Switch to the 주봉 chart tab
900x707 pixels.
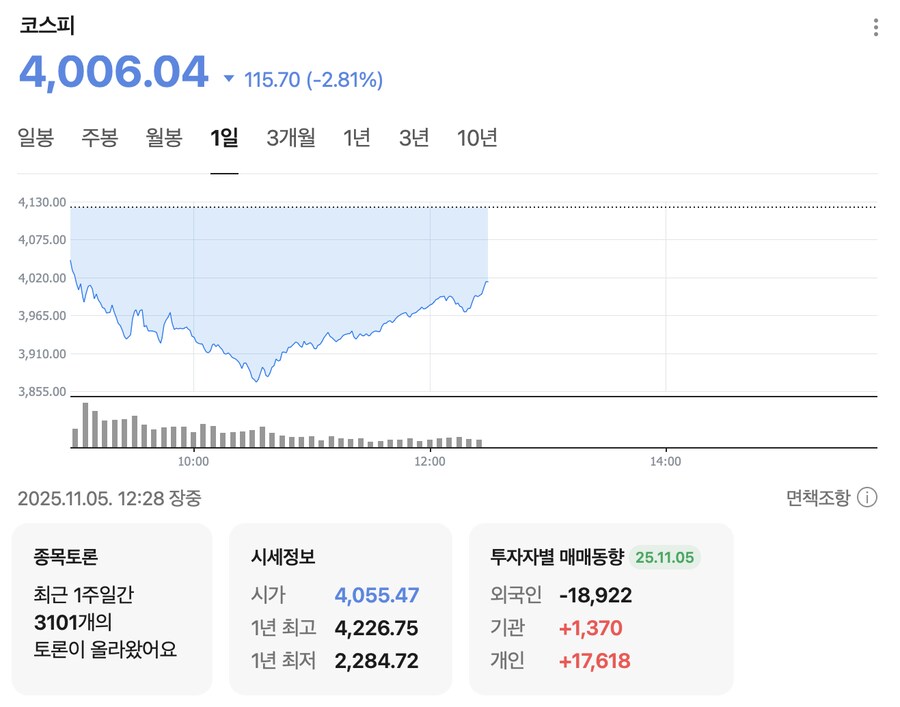click(x=99, y=138)
